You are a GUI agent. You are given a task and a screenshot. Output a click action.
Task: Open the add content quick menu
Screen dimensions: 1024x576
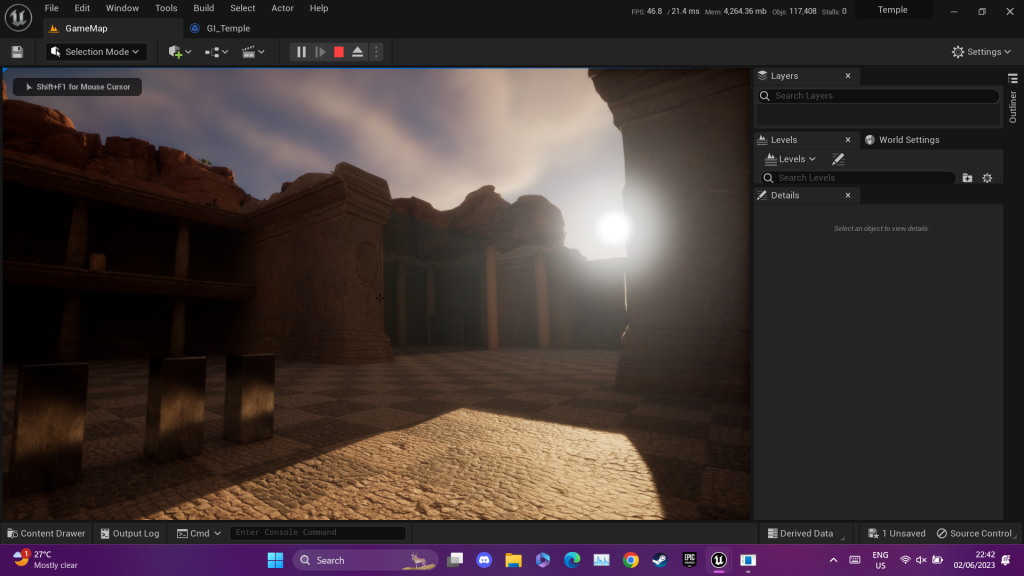coord(180,52)
